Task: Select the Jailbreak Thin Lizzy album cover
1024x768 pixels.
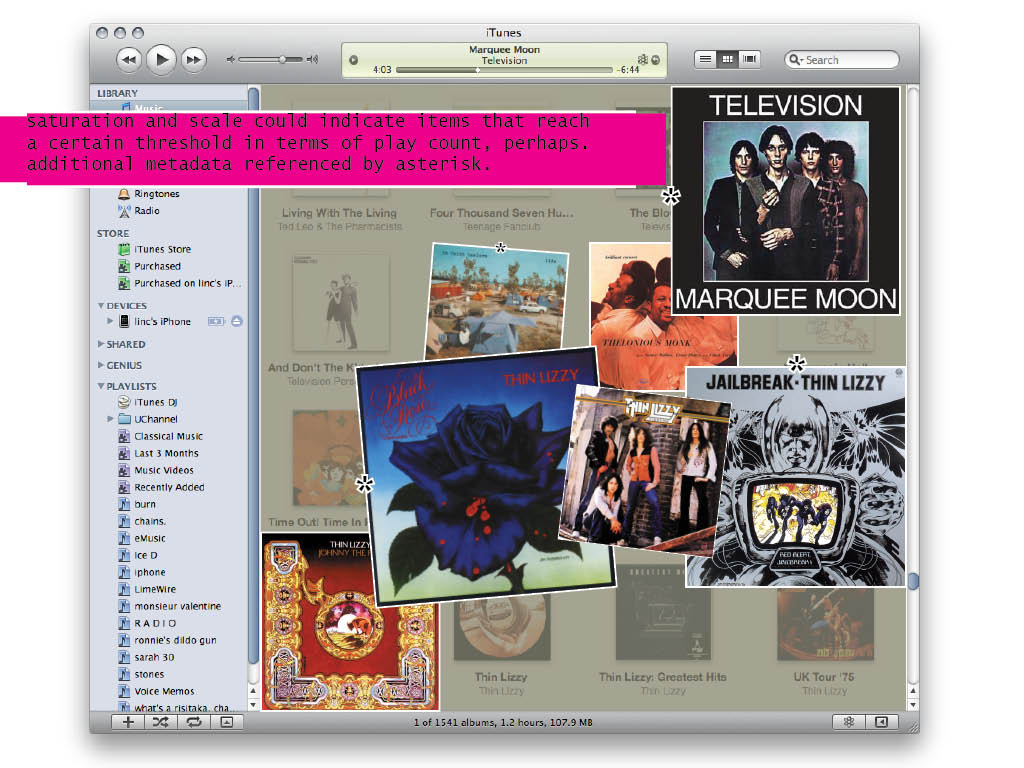Action: 795,477
